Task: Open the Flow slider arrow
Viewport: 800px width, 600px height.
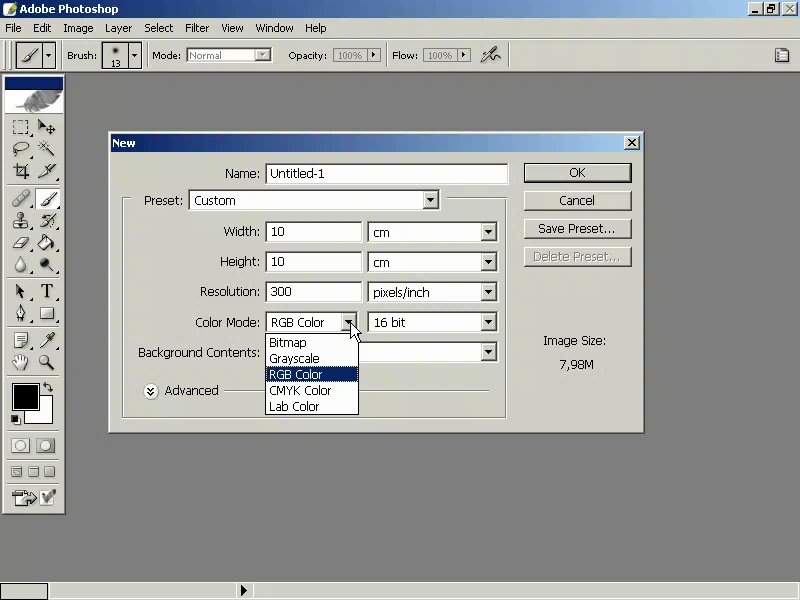Action: [x=464, y=55]
